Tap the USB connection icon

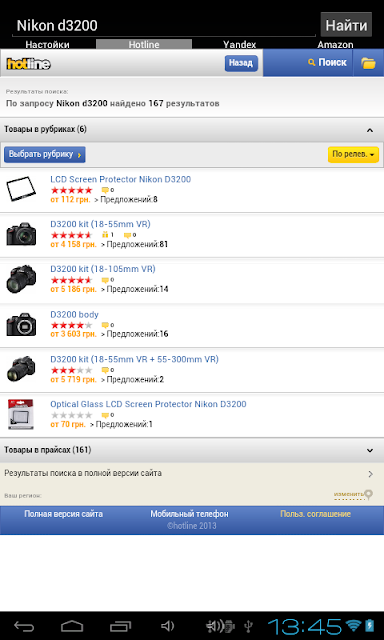[249, 626]
